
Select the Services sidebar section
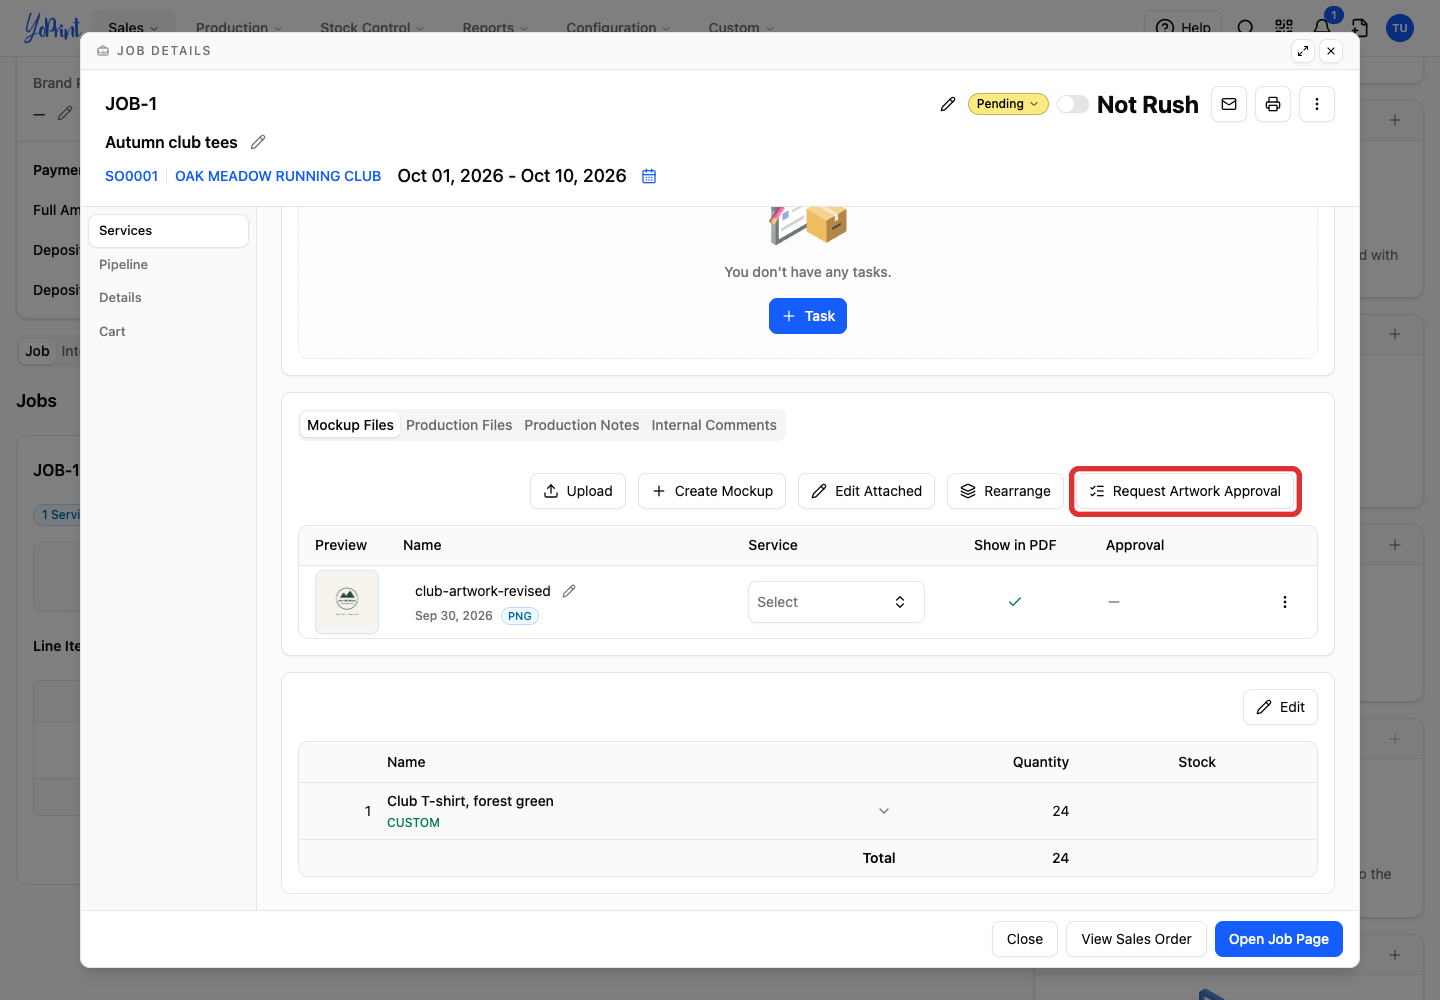coord(168,231)
